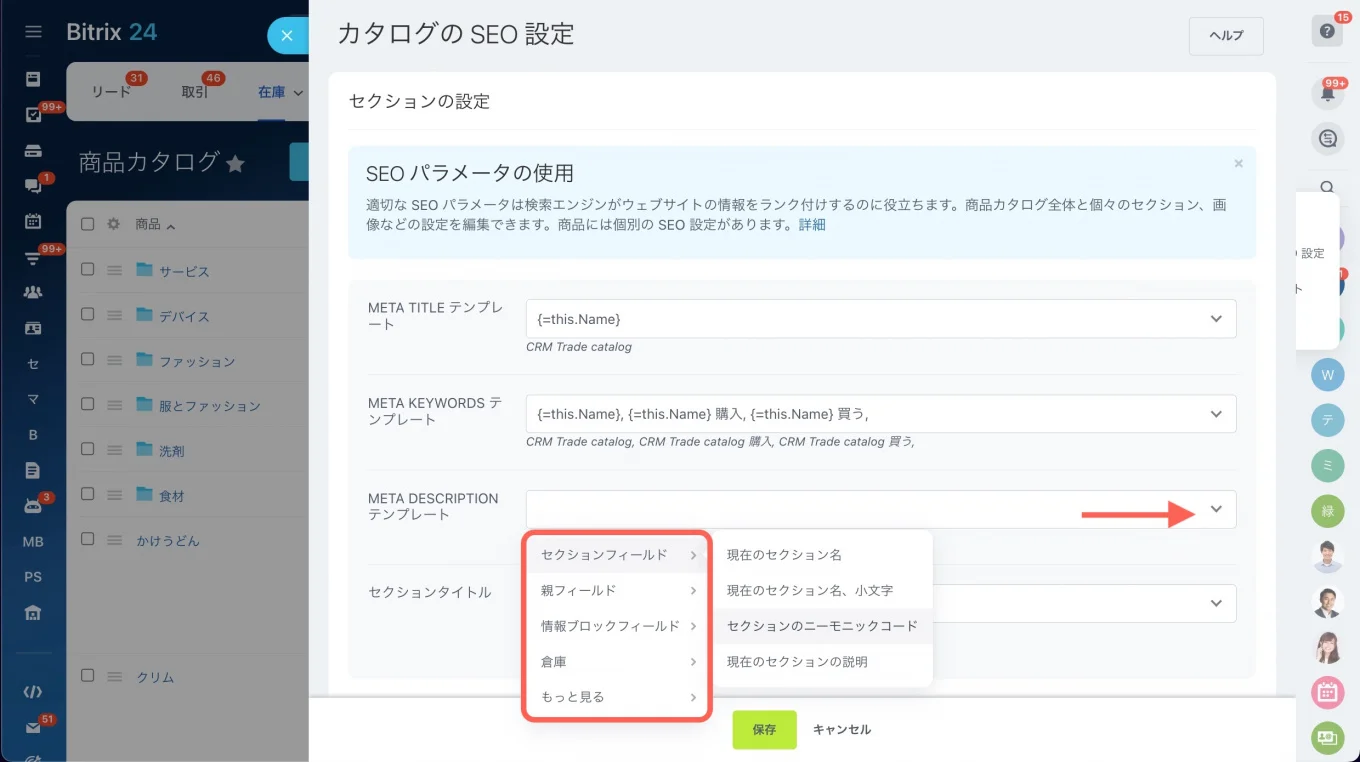Open the CRM funnel icon showing 99+ badge

click(x=33, y=258)
